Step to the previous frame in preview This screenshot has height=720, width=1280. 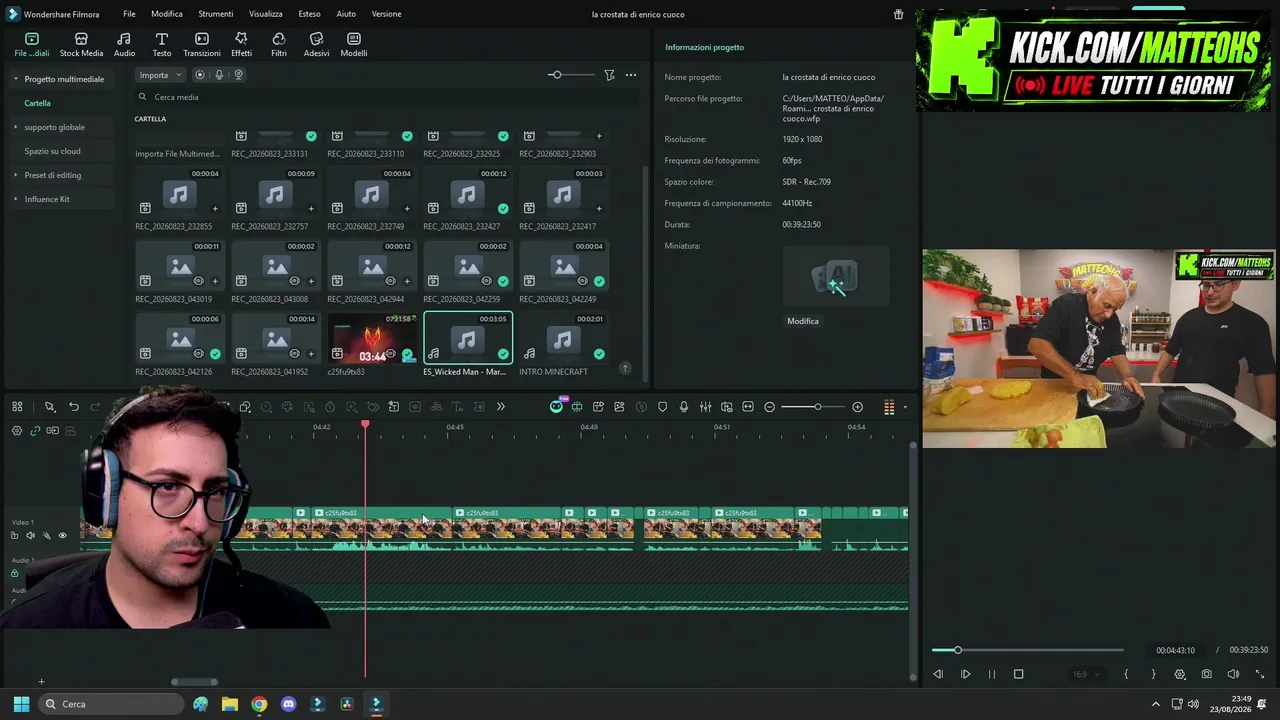938,674
